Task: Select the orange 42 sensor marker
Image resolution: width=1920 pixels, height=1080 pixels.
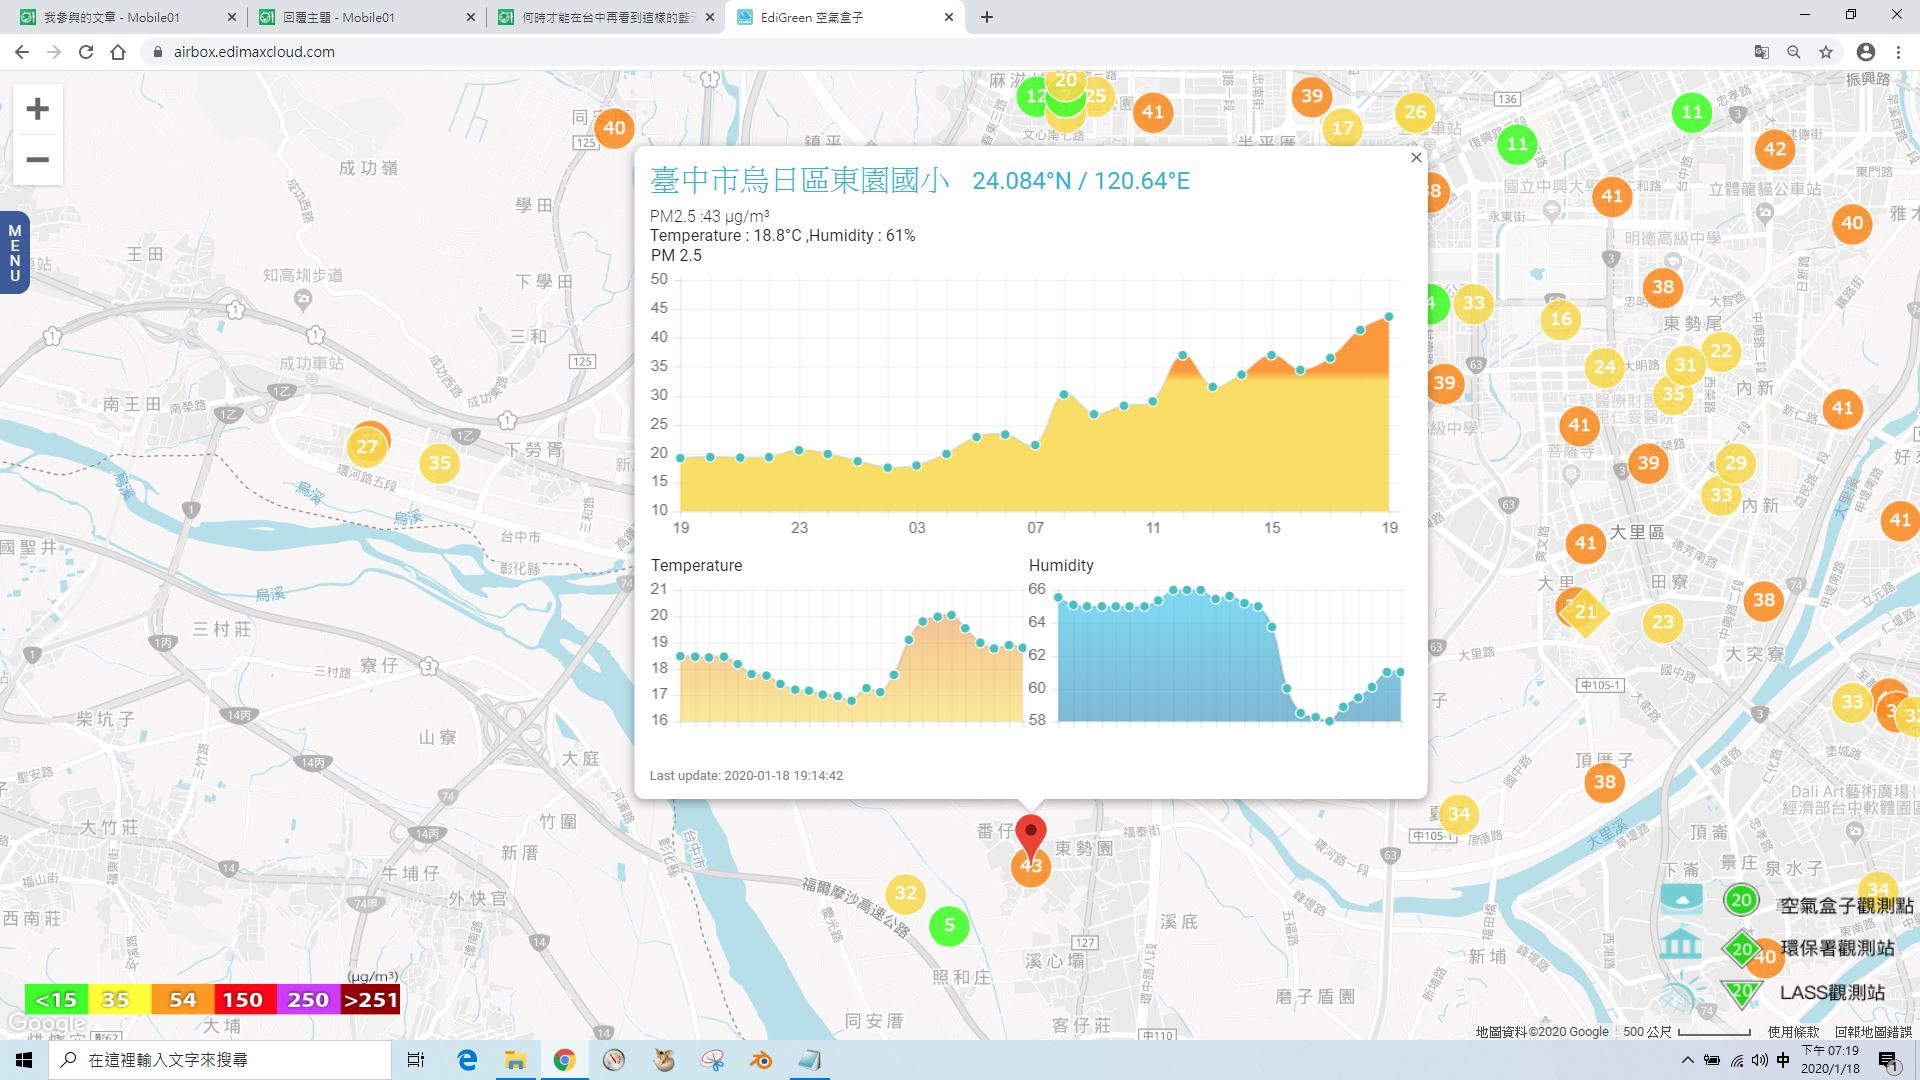Action: [1775, 149]
